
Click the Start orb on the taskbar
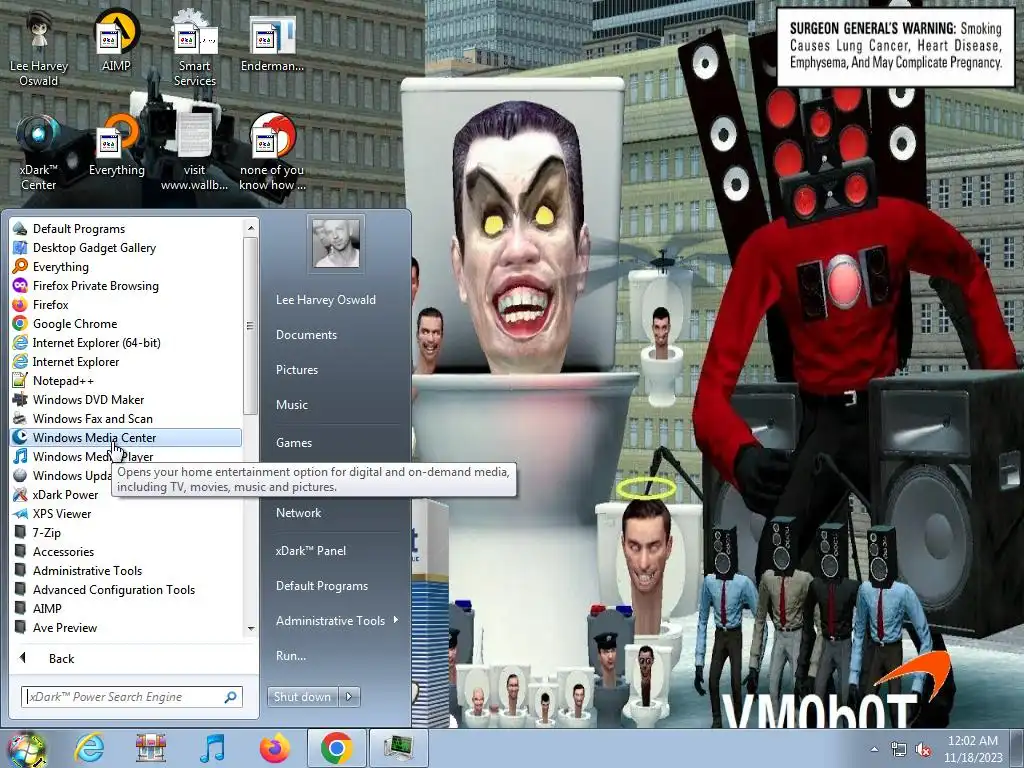[x=26, y=748]
